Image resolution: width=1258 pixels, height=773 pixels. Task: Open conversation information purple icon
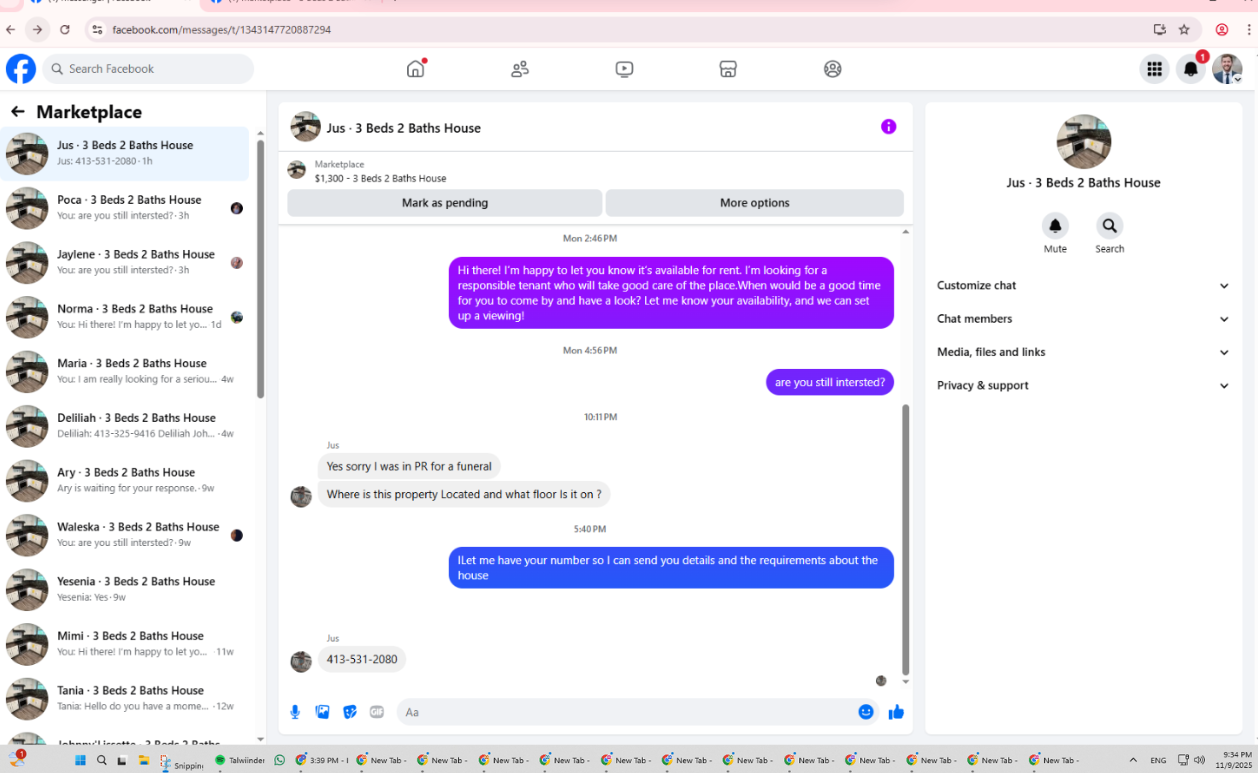point(888,126)
